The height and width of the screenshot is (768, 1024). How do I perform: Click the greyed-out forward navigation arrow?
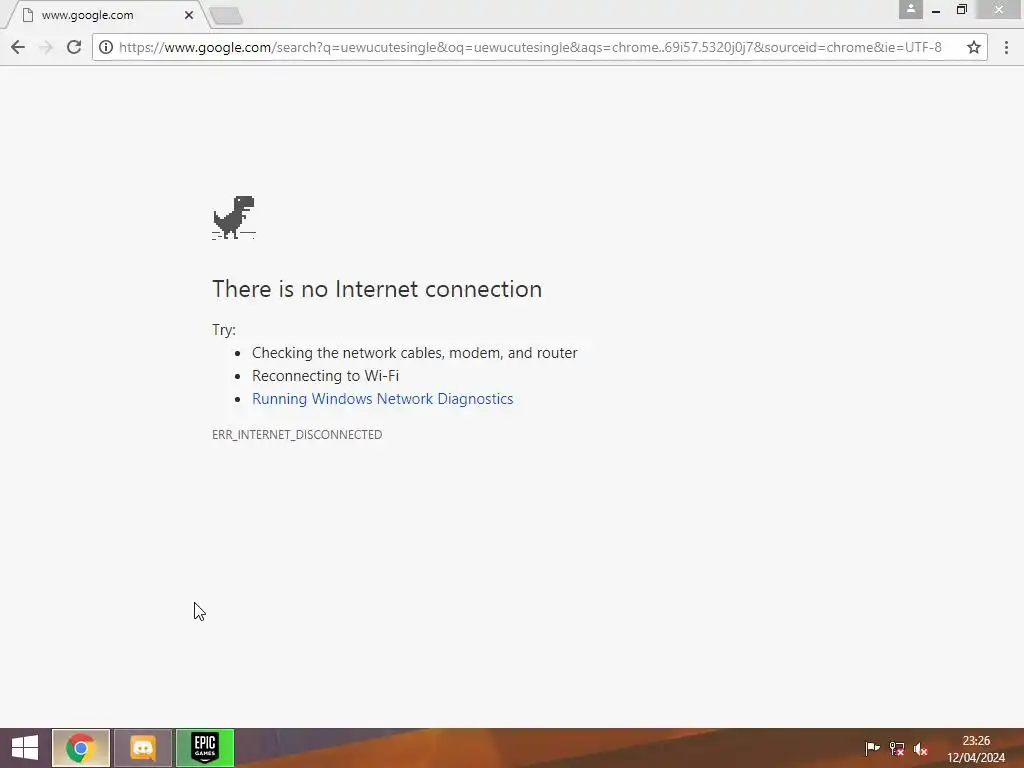[46, 47]
